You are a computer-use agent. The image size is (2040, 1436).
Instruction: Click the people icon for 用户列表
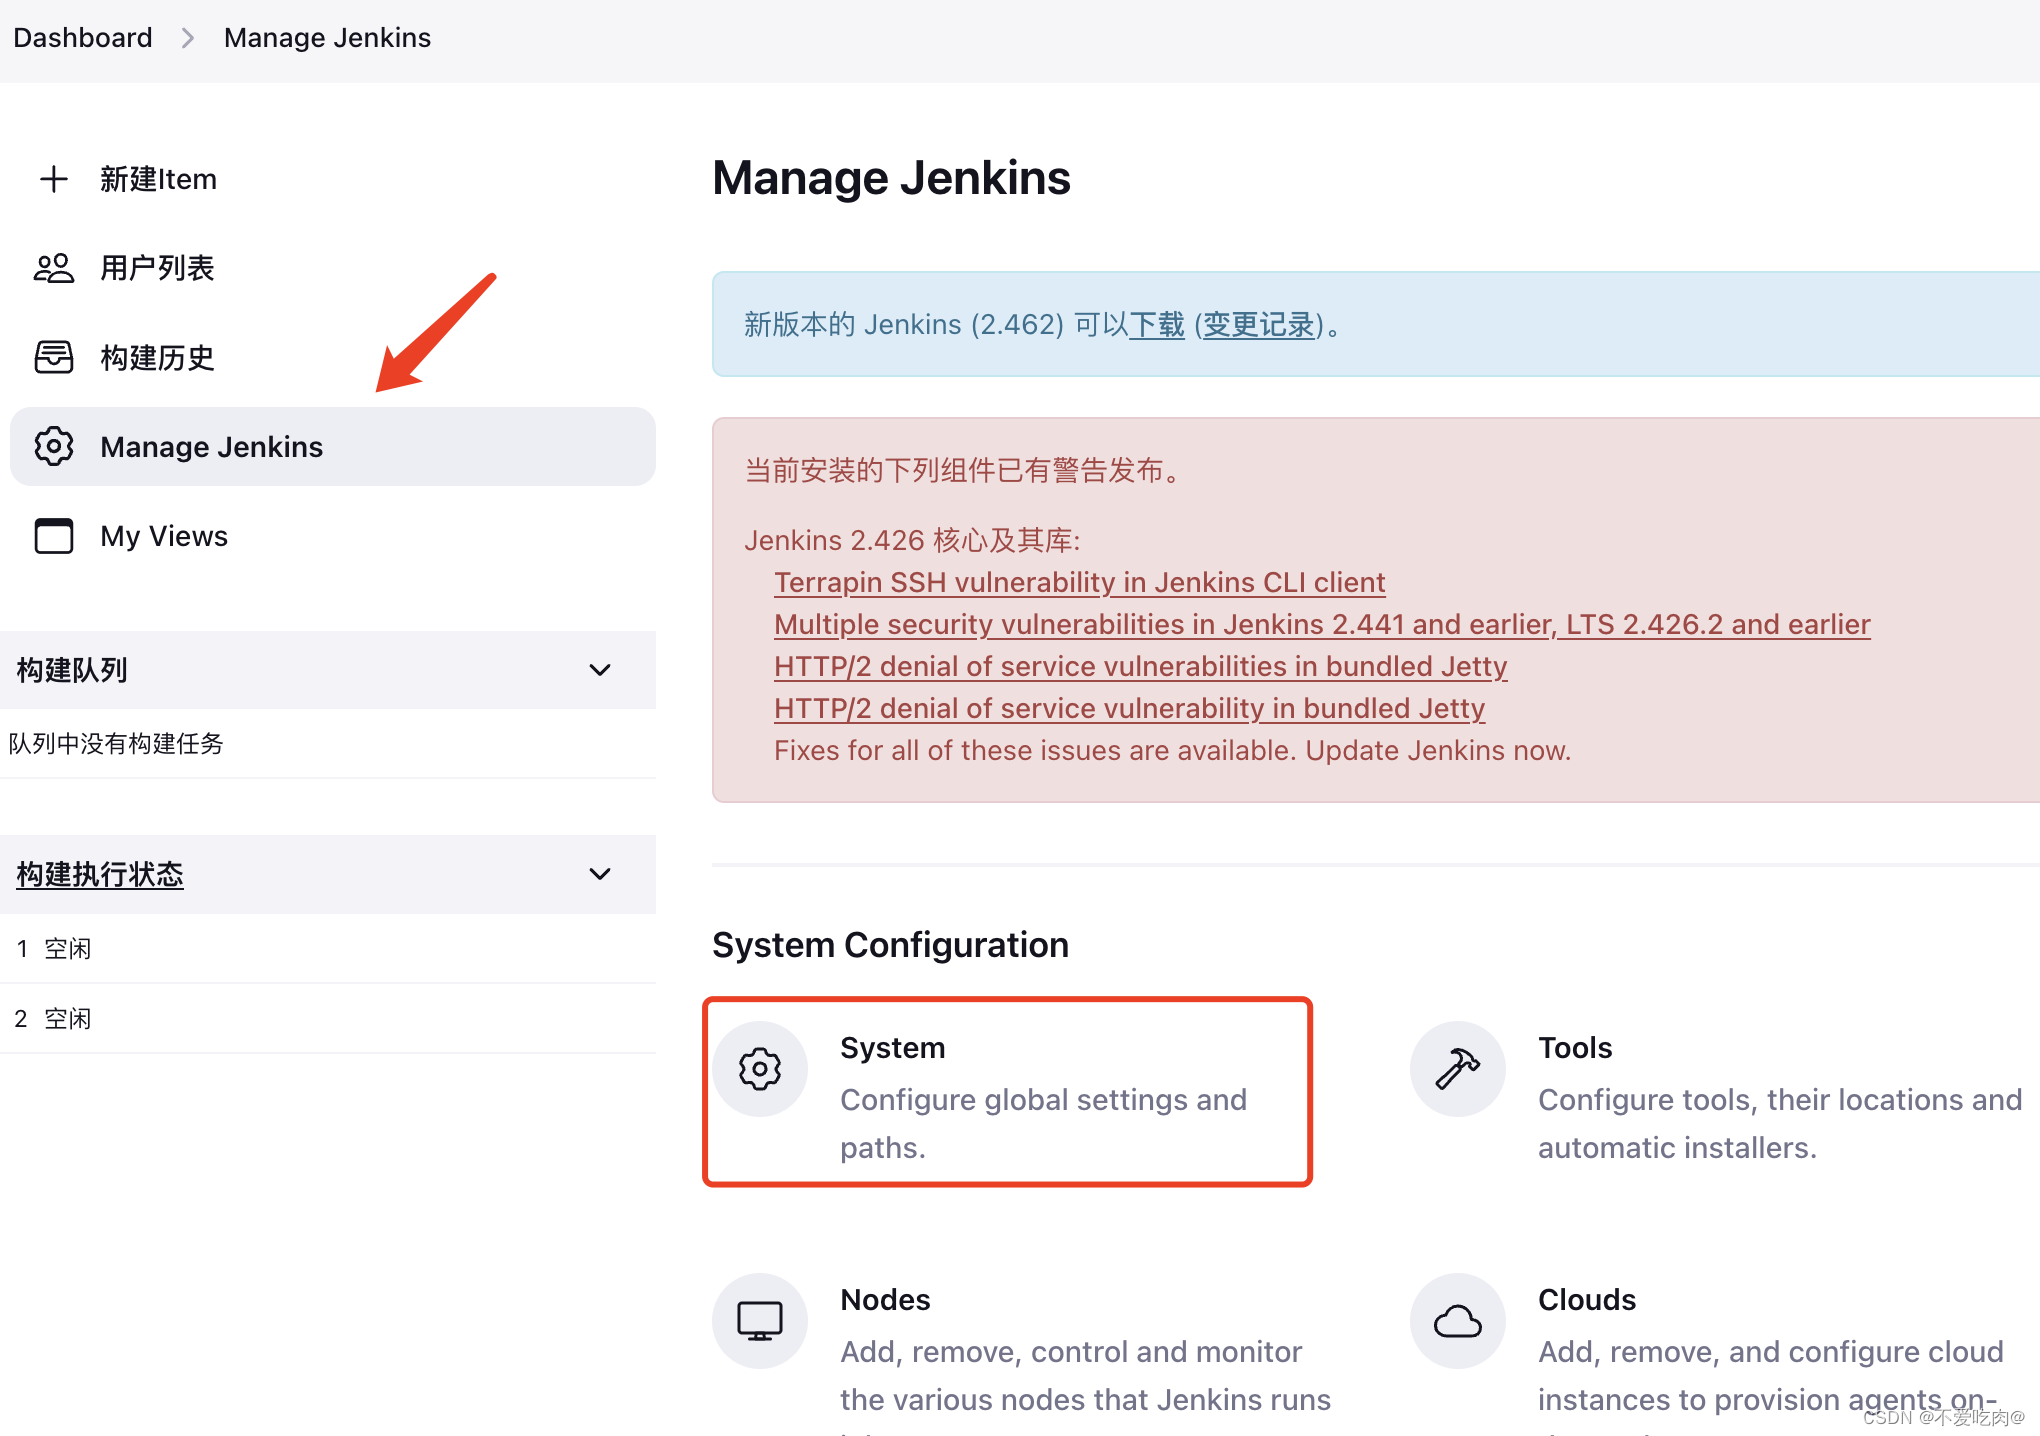point(54,268)
